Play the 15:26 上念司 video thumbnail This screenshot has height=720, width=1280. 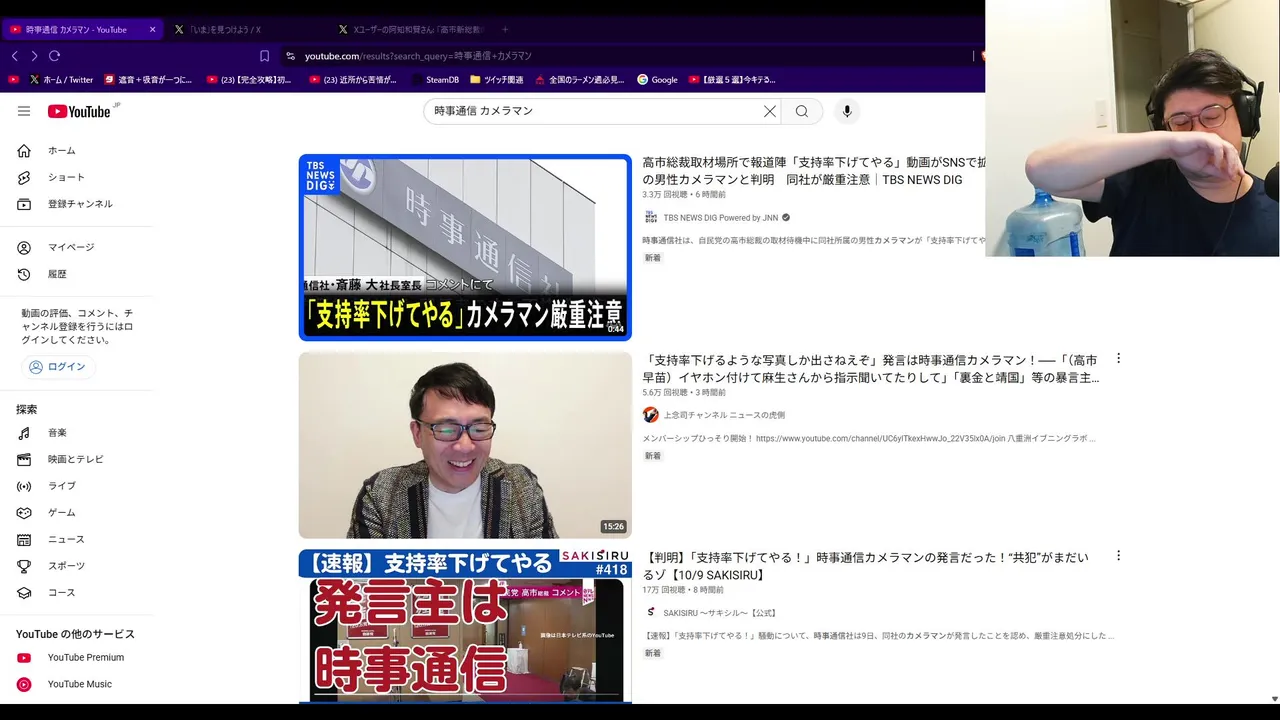[x=465, y=445]
